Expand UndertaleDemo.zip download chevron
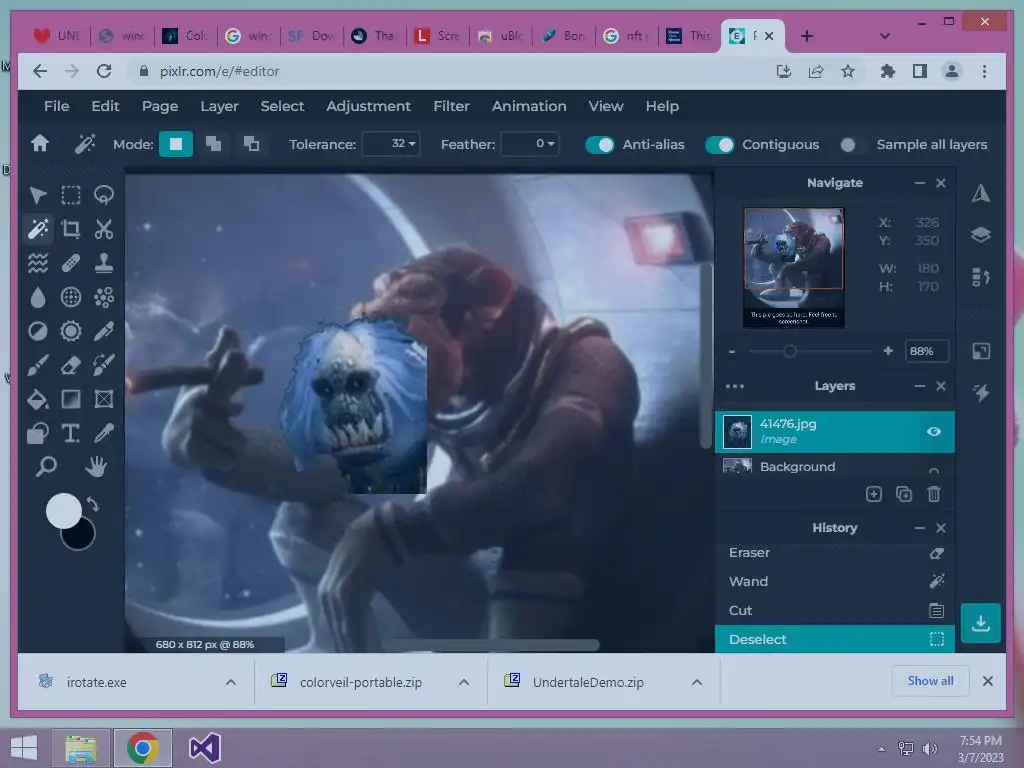The image size is (1024, 768). (x=697, y=682)
